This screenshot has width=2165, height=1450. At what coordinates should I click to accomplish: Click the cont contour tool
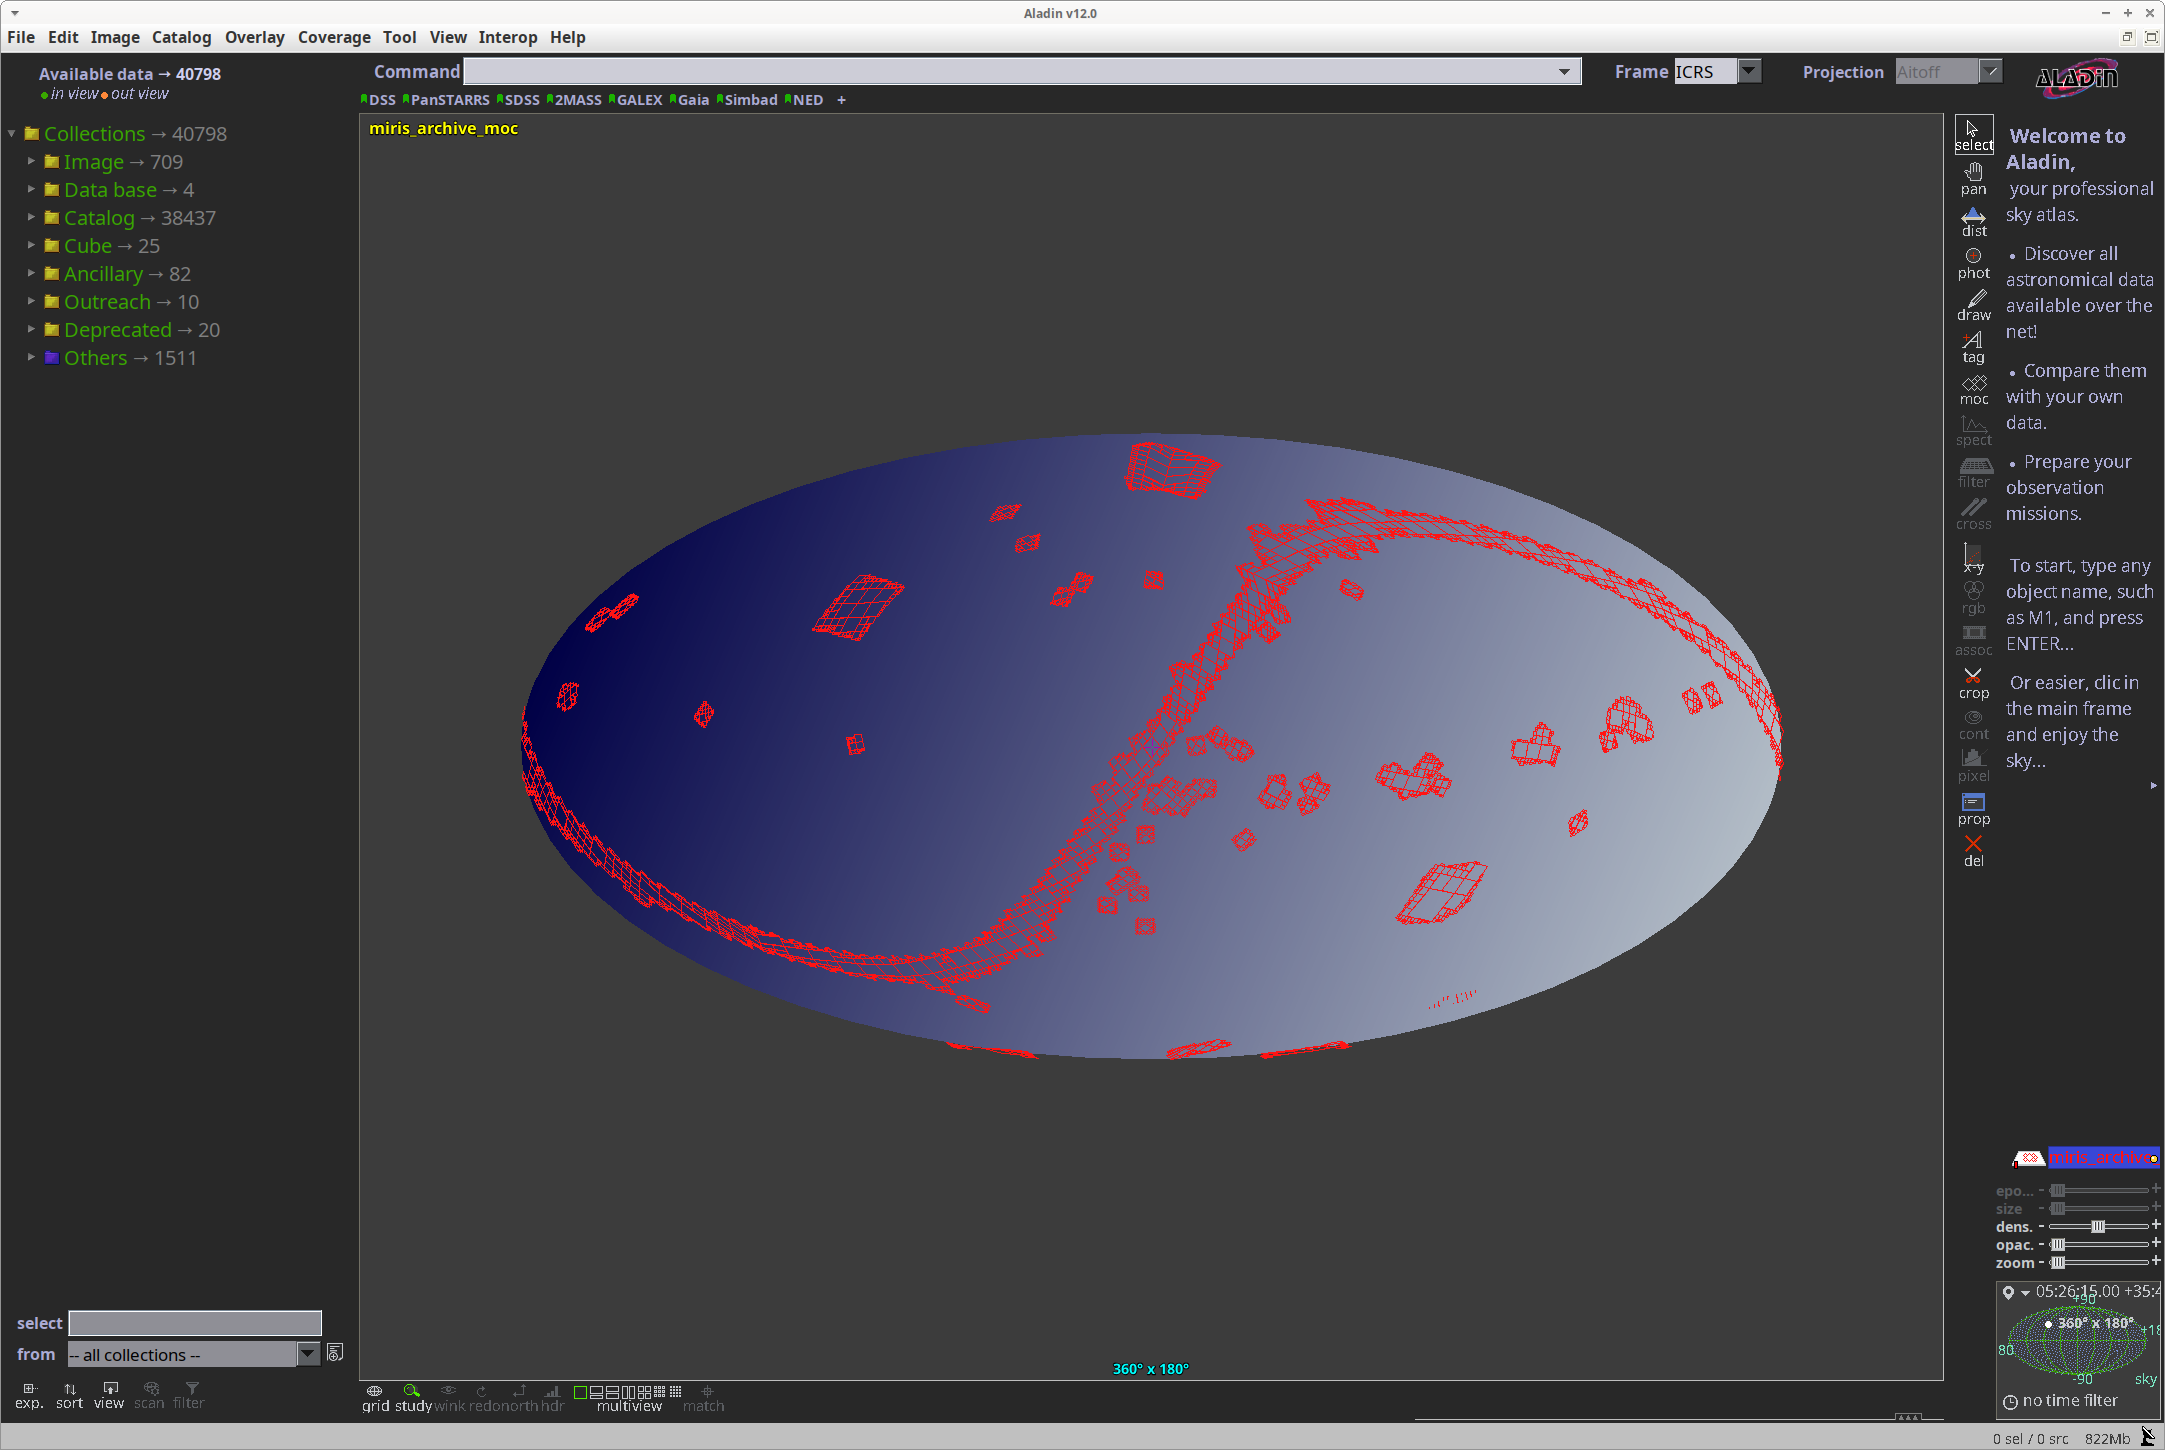1973,725
